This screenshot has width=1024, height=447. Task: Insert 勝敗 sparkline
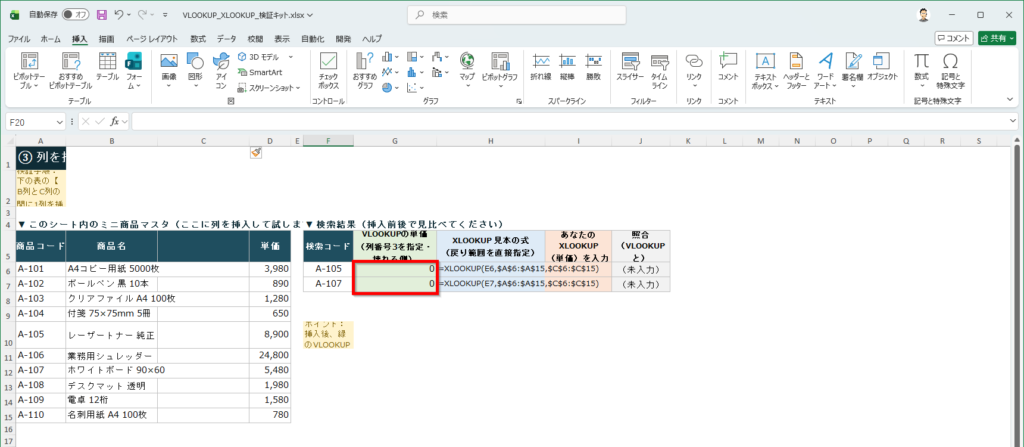[x=593, y=66]
